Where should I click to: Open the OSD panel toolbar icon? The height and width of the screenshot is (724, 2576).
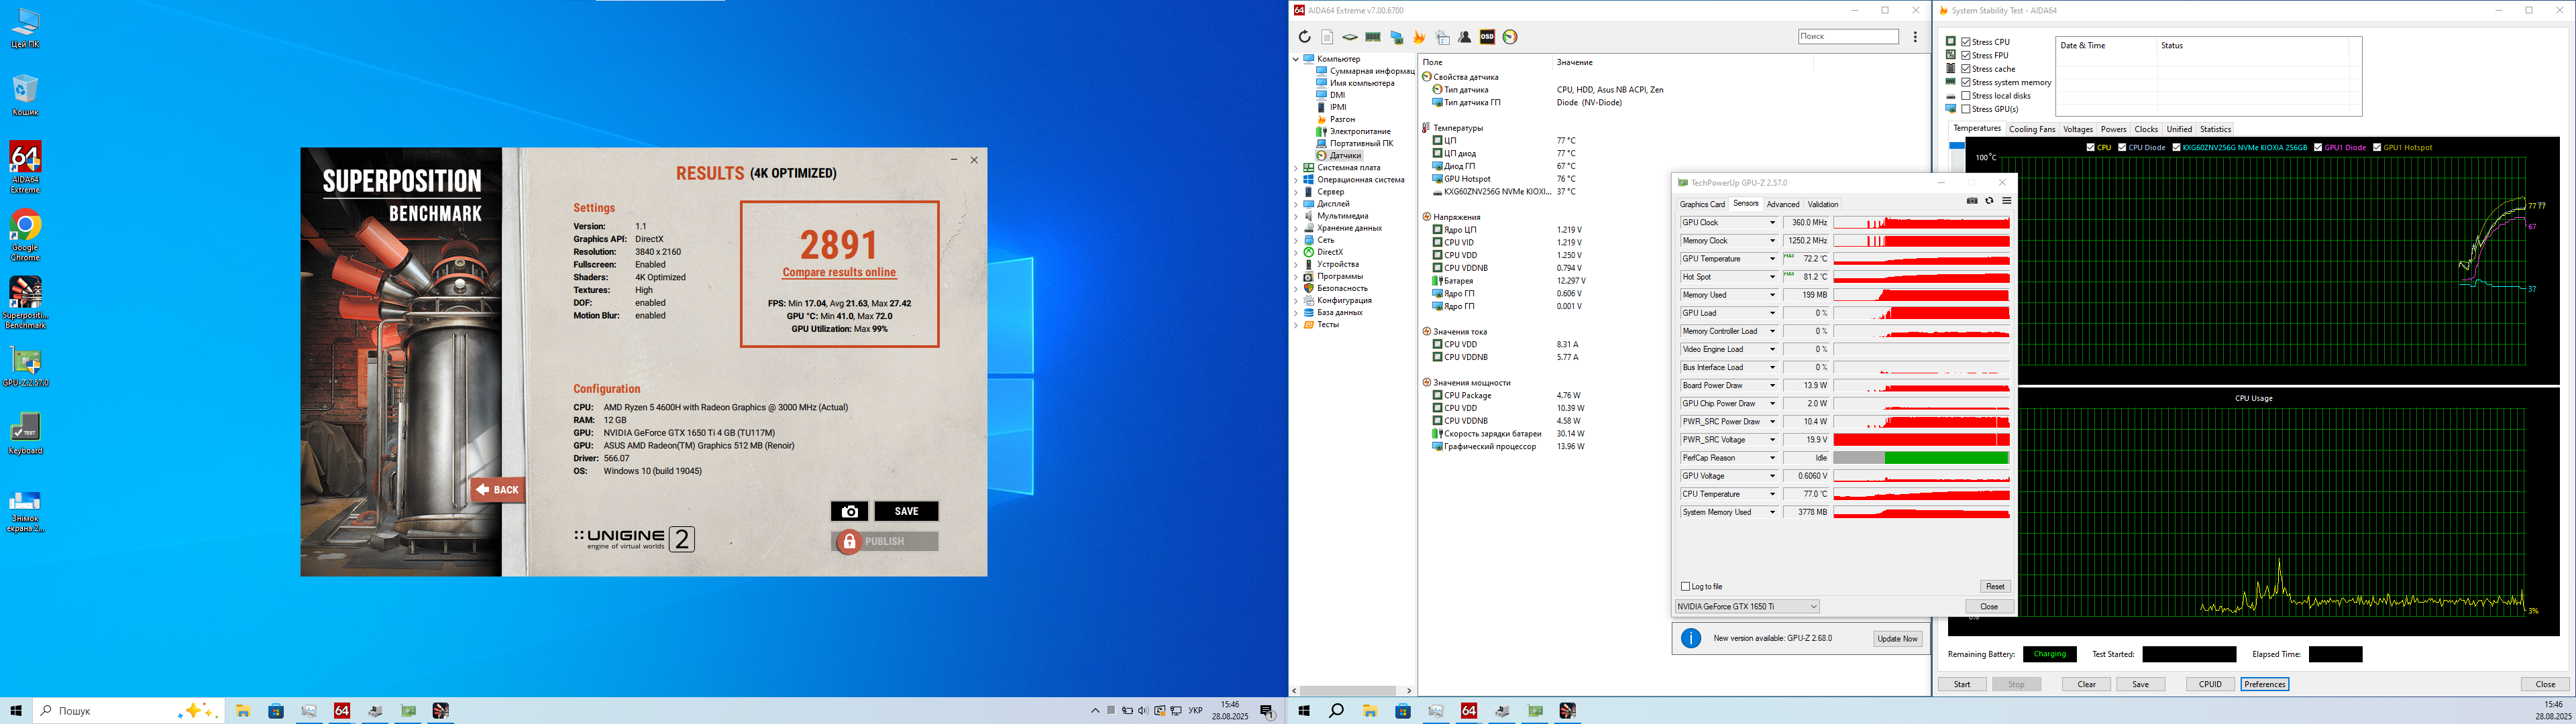1487,37
